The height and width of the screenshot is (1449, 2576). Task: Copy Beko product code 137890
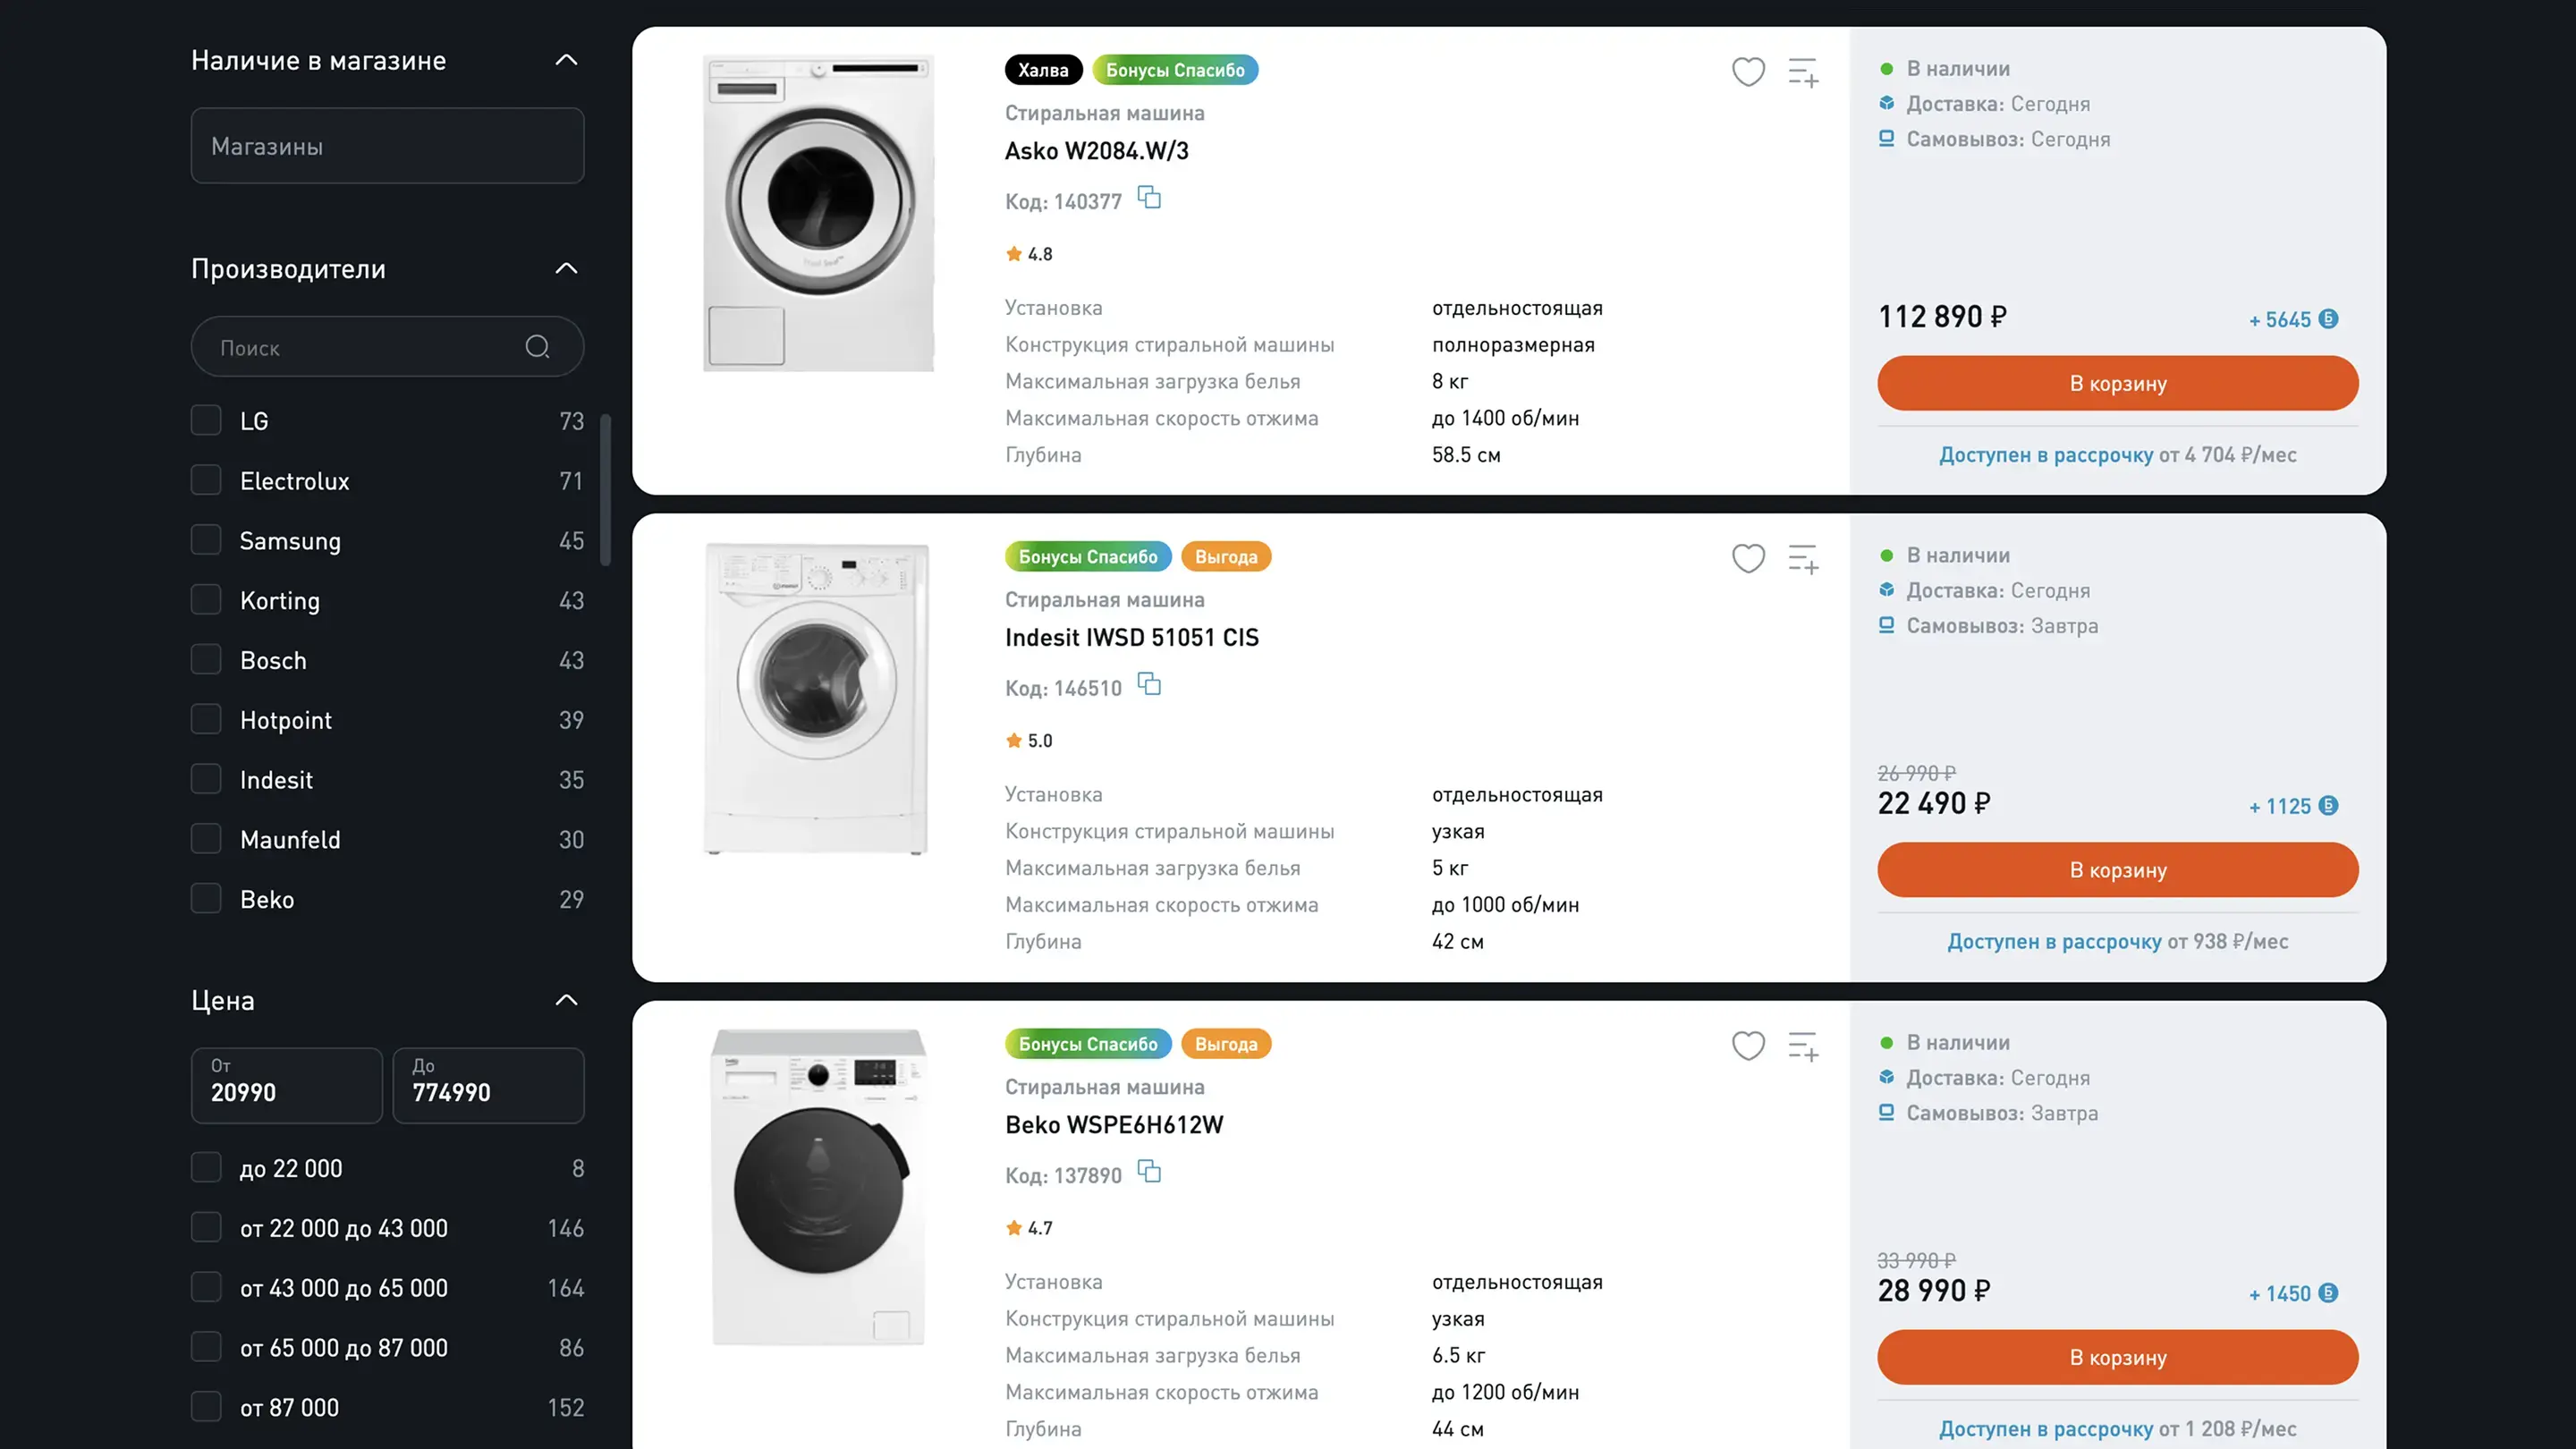[1150, 1172]
